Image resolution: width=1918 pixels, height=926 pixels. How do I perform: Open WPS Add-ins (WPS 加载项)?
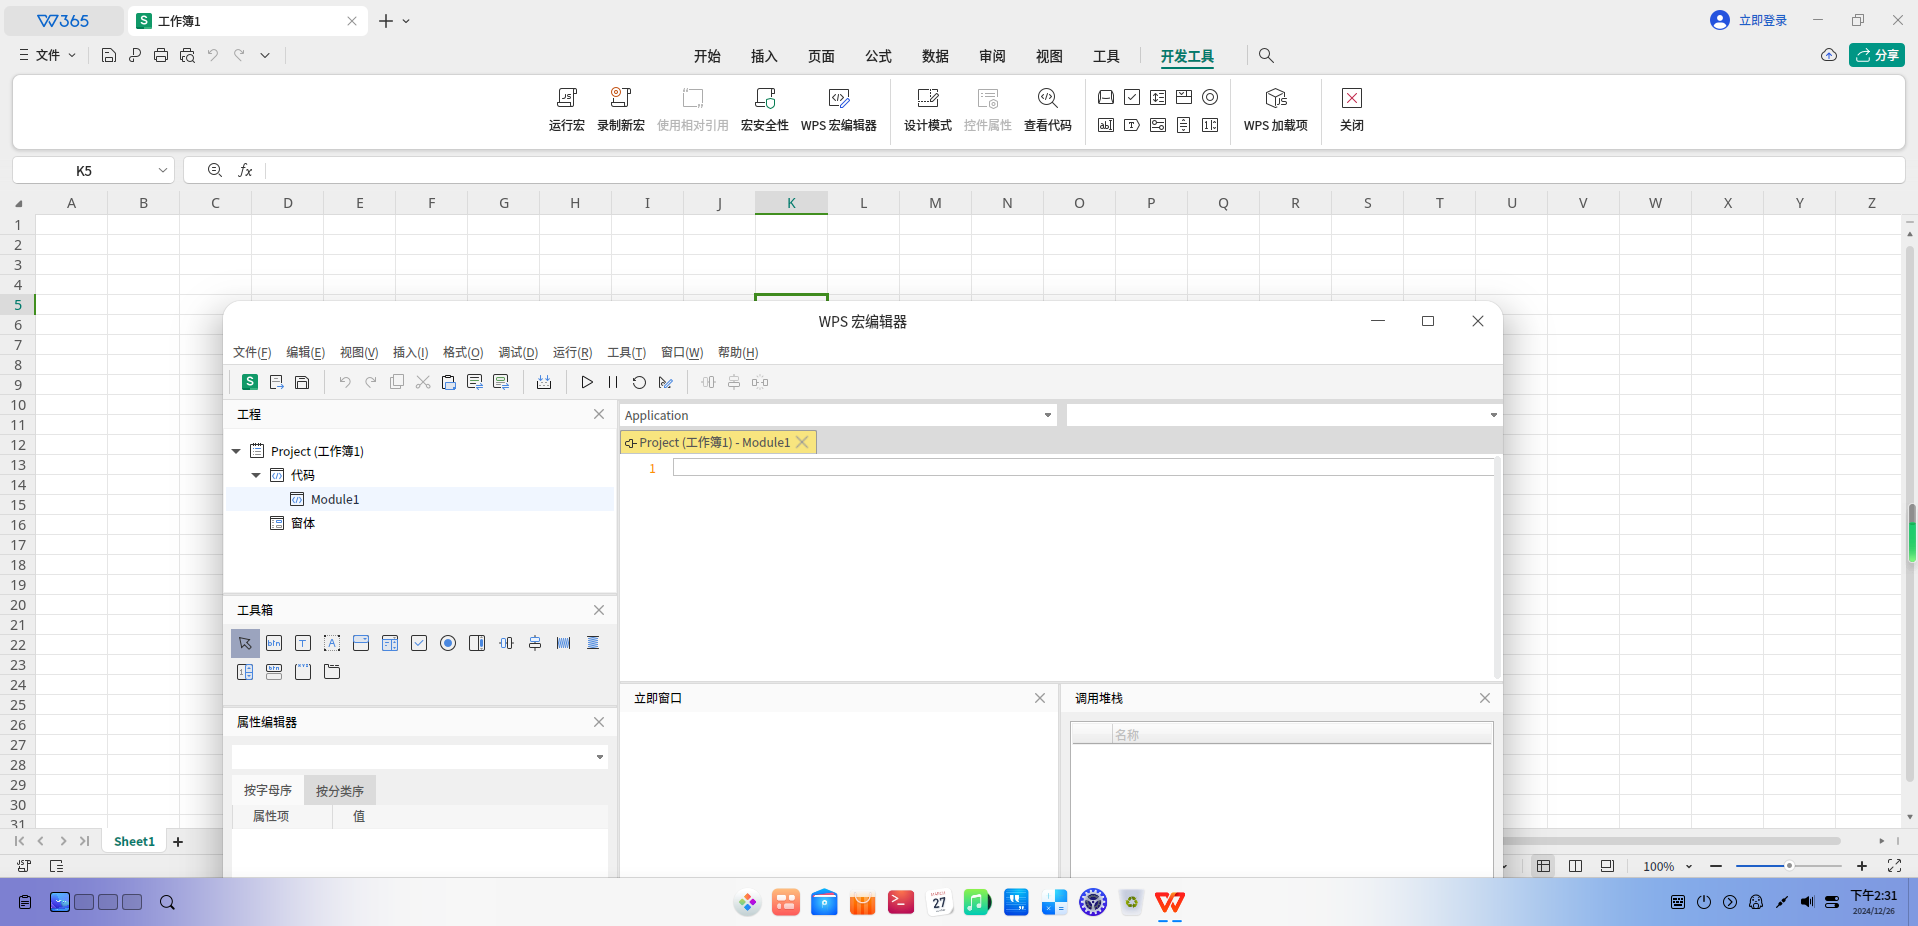click(1276, 109)
